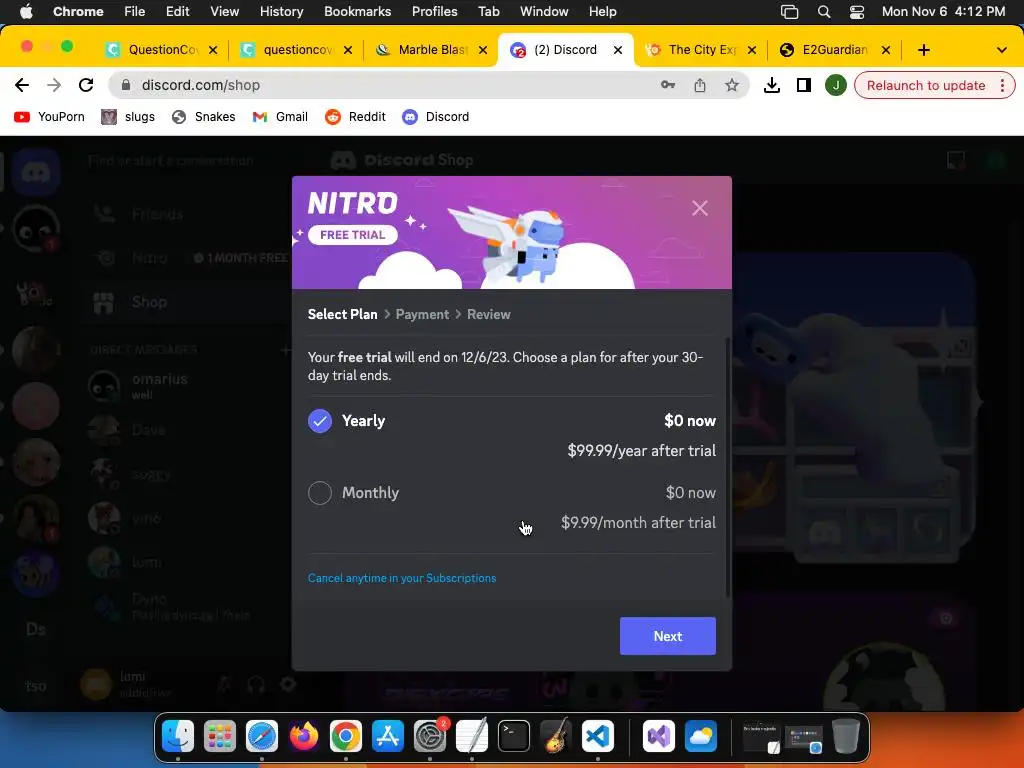This screenshot has width=1024, height=768.
Task: Open Cancel anytime in your Subscriptions link
Action: click(402, 578)
